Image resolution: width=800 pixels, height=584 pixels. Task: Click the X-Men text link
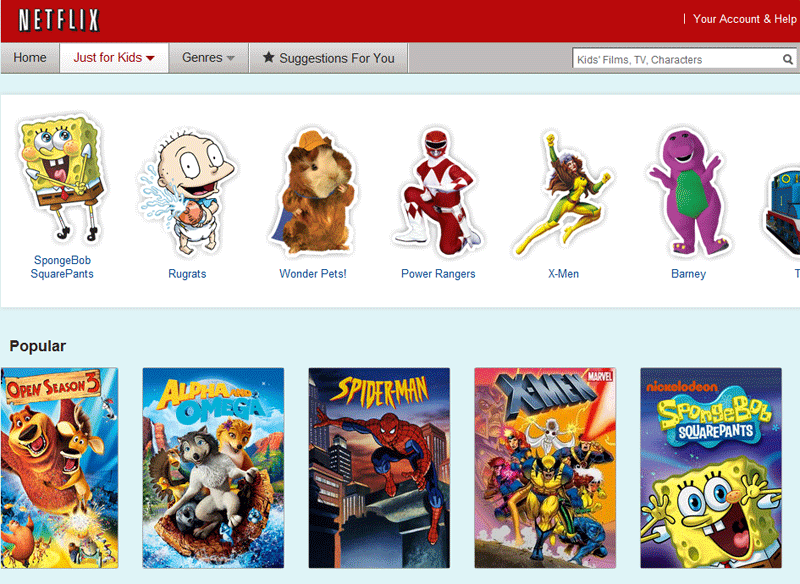(x=563, y=274)
